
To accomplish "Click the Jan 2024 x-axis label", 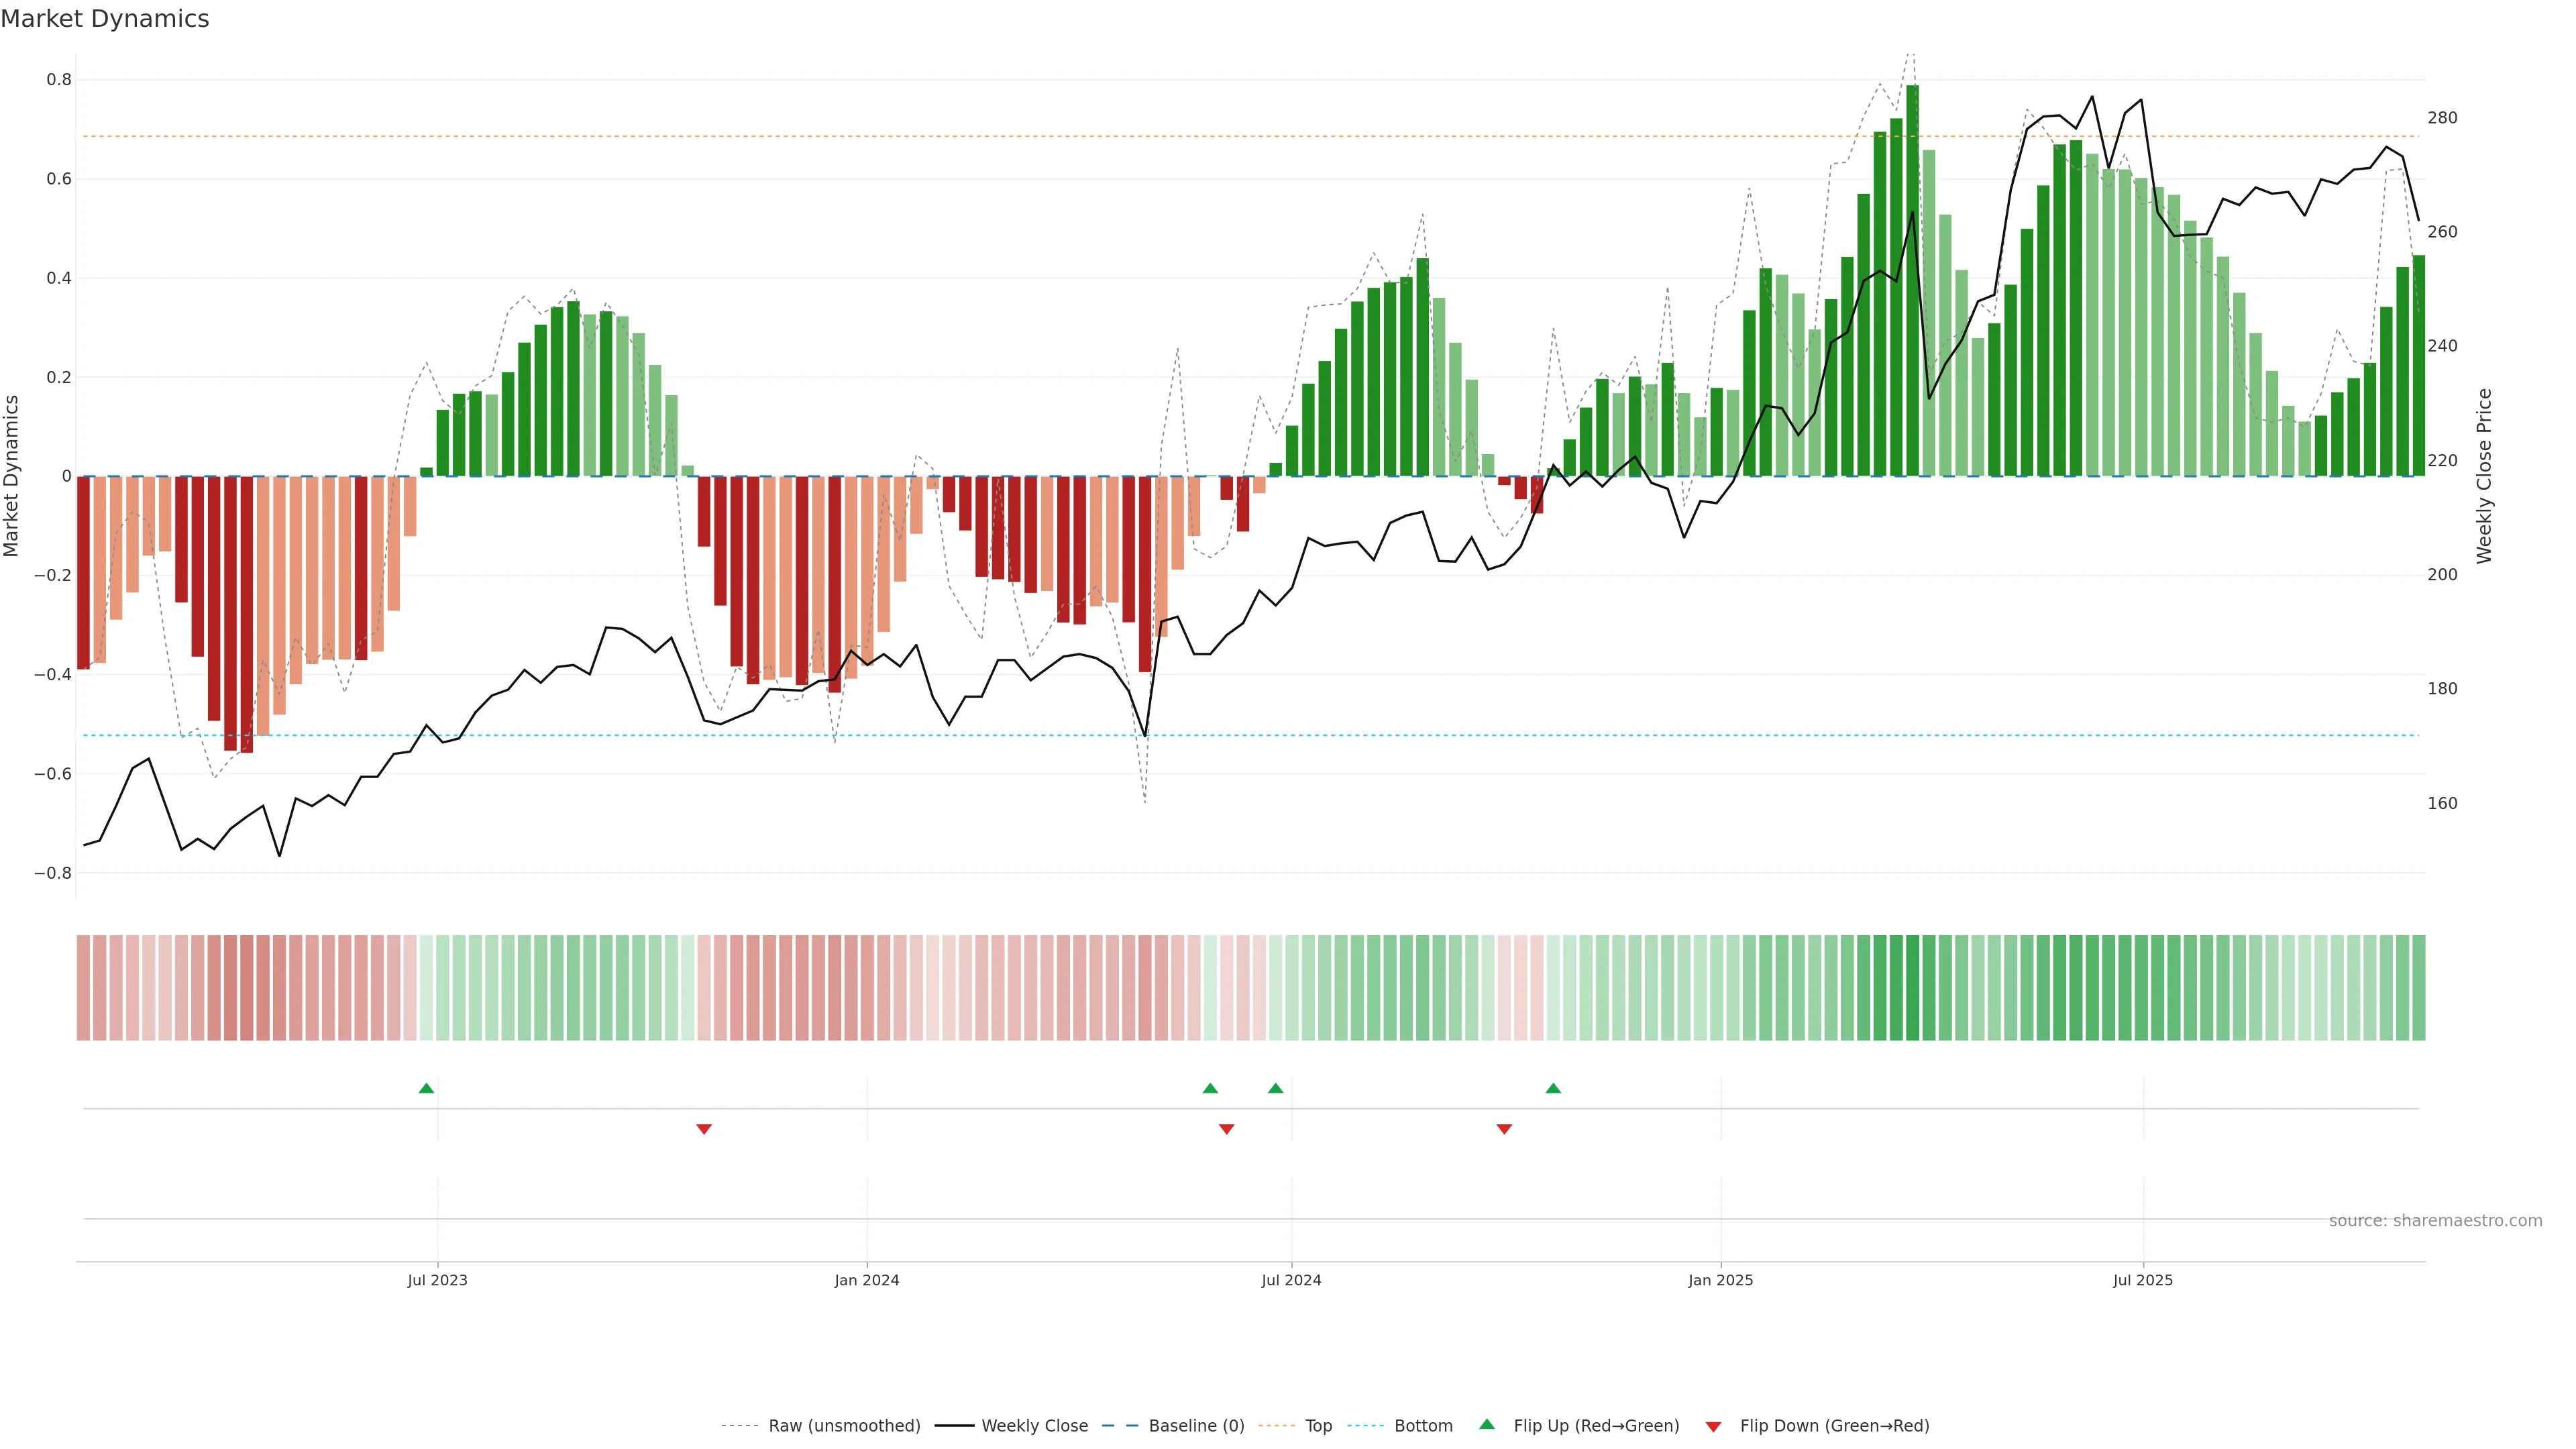I will click(867, 1280).
